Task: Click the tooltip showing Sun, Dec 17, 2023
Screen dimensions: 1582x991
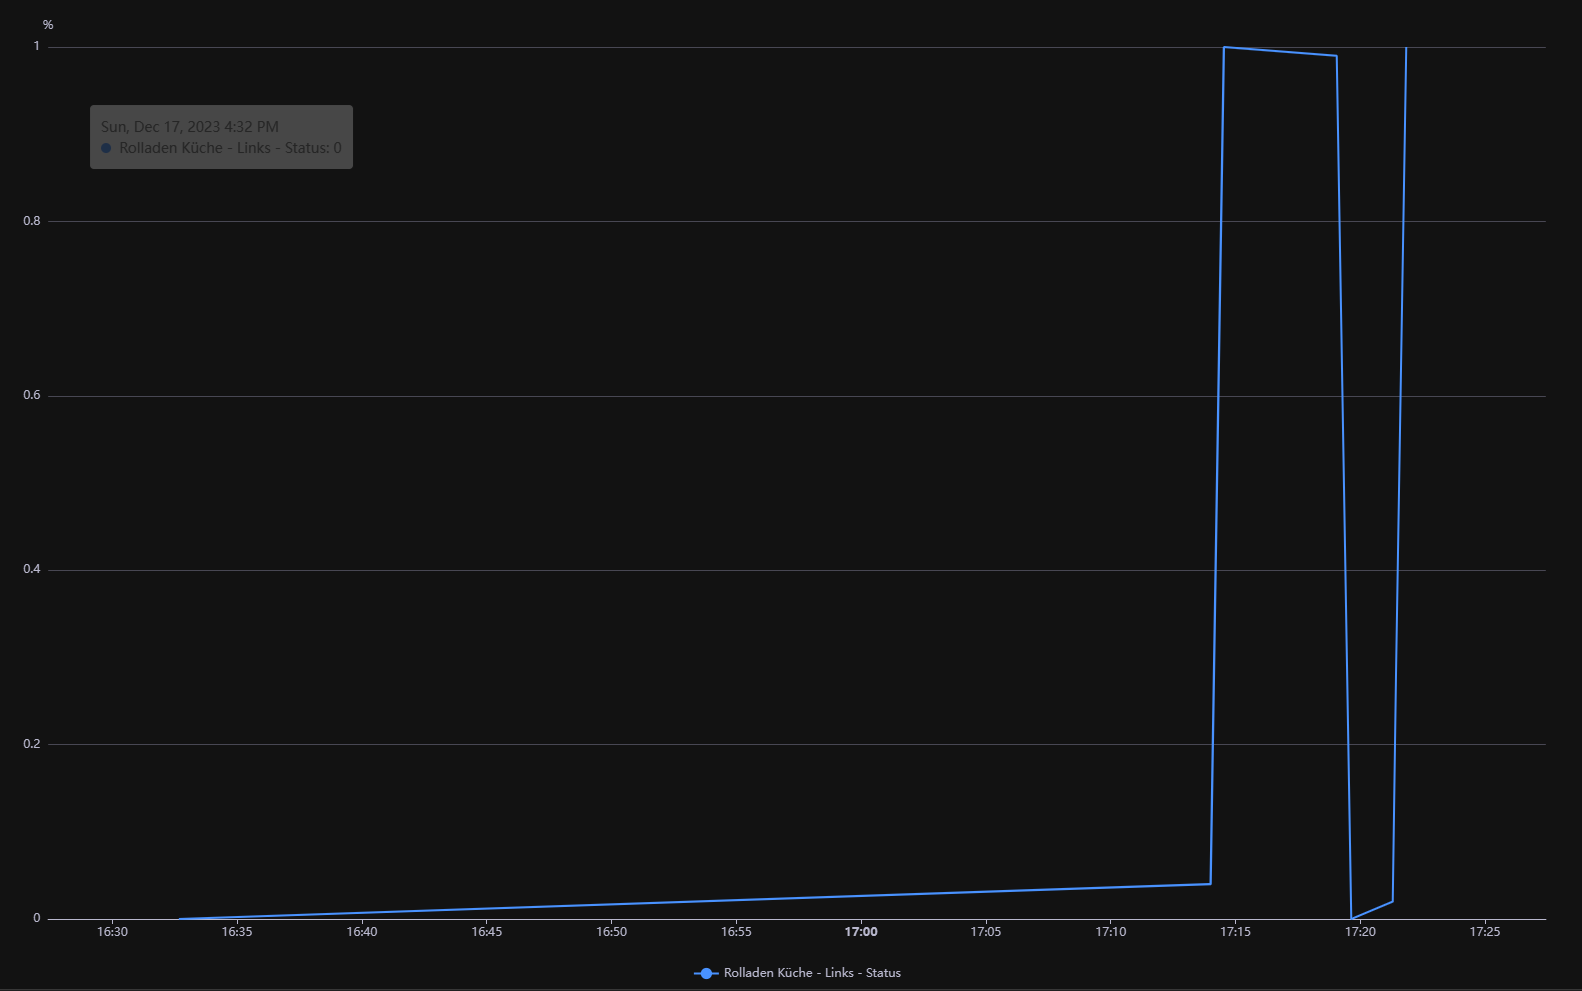Action: click(221, 137)
